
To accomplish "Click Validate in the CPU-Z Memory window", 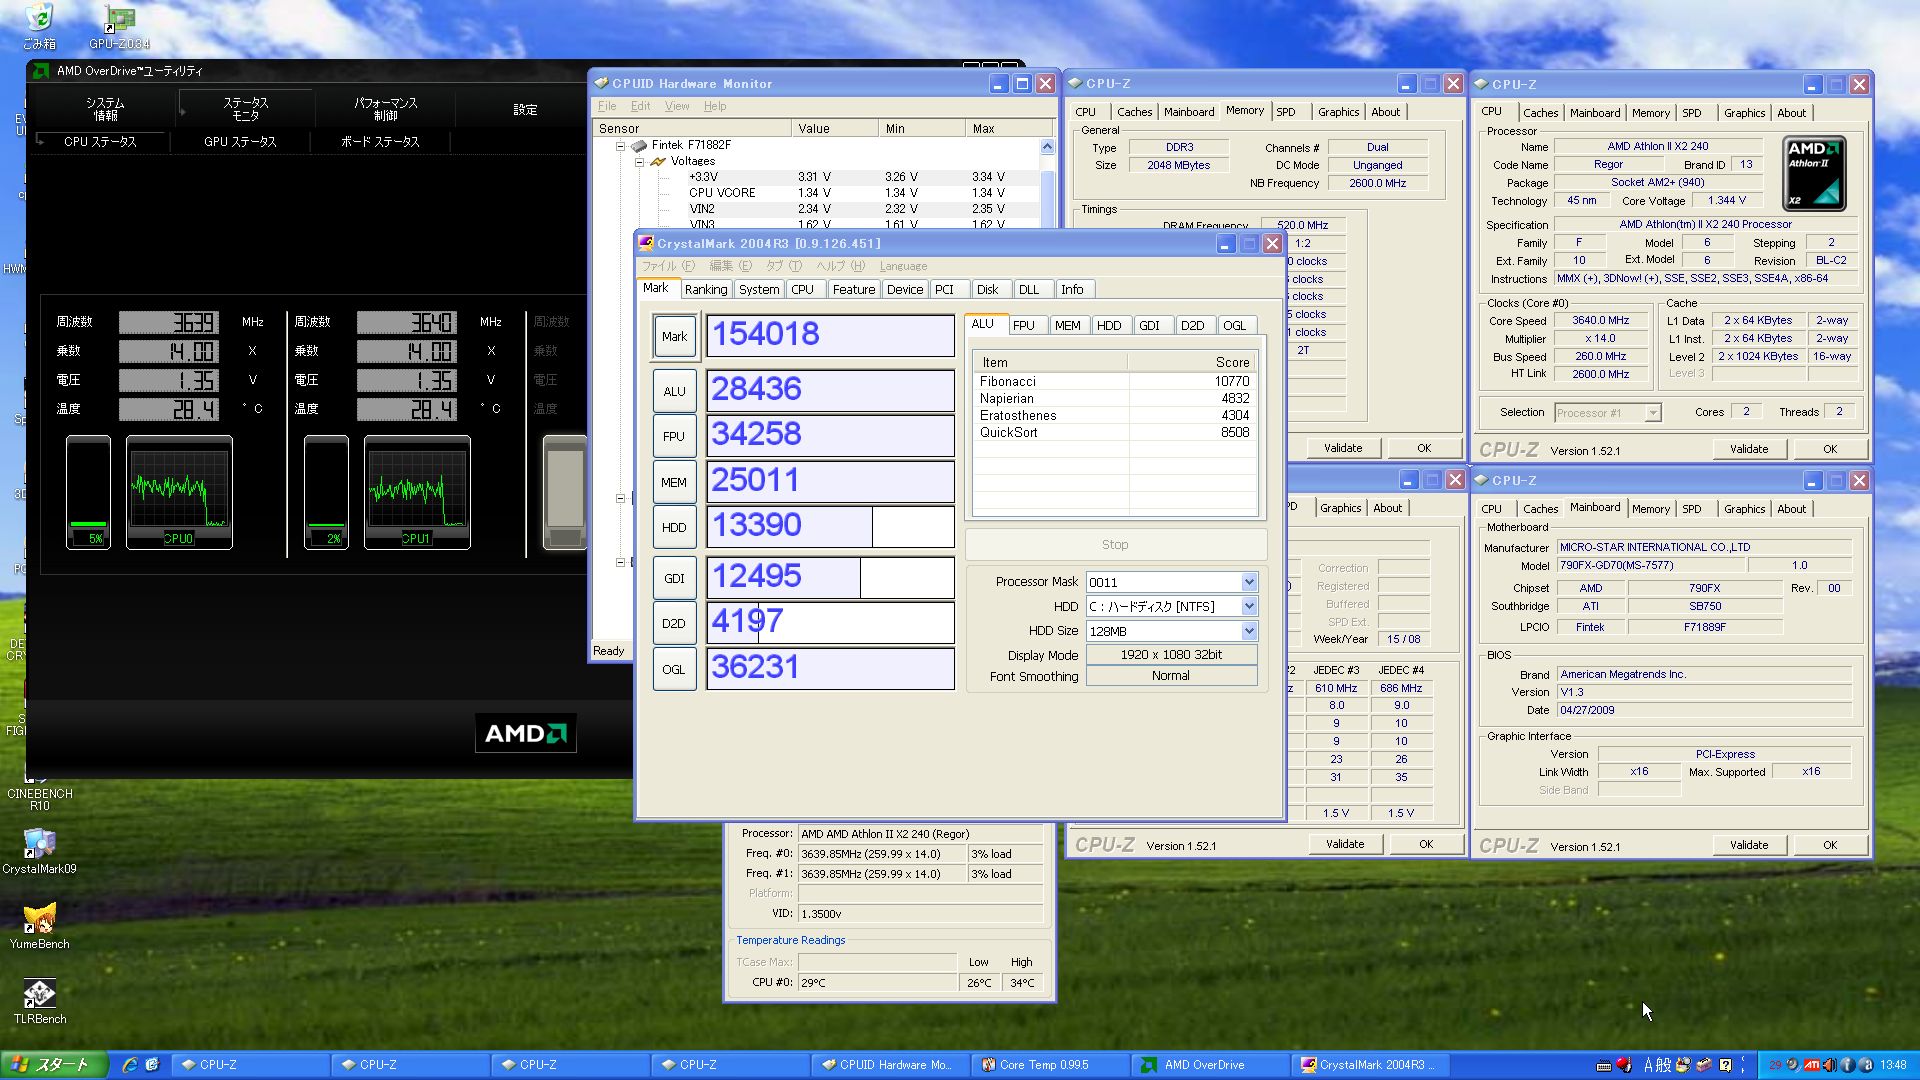I will [x=1343, y=448].
